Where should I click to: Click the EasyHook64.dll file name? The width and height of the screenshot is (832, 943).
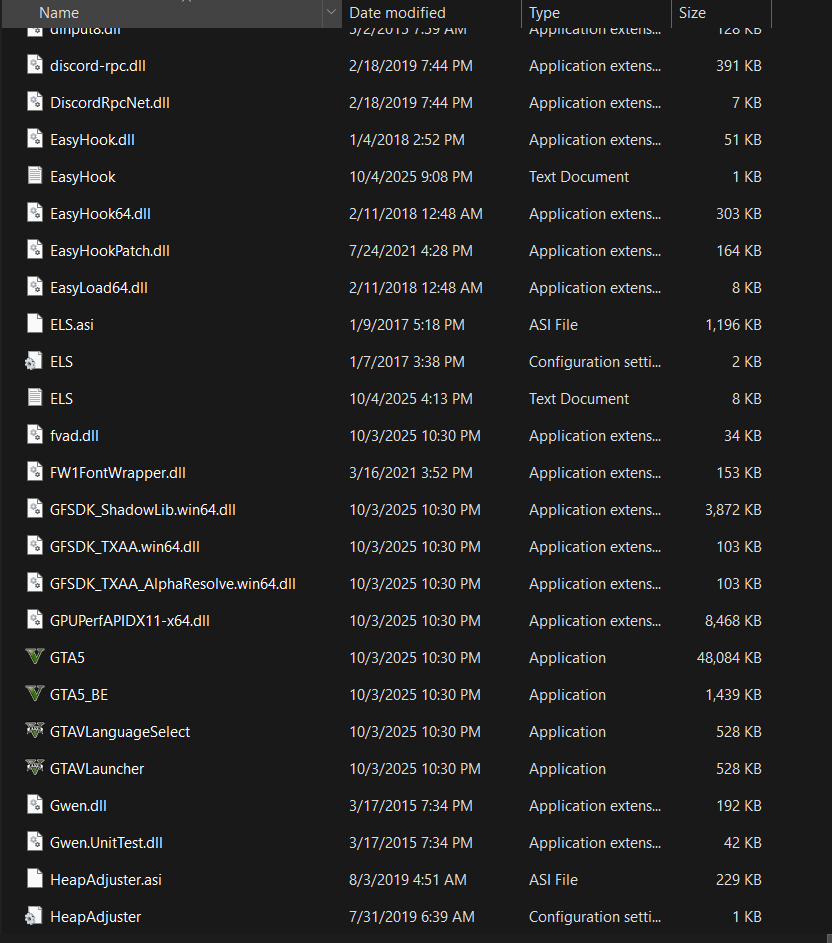[x=100, y=214]
